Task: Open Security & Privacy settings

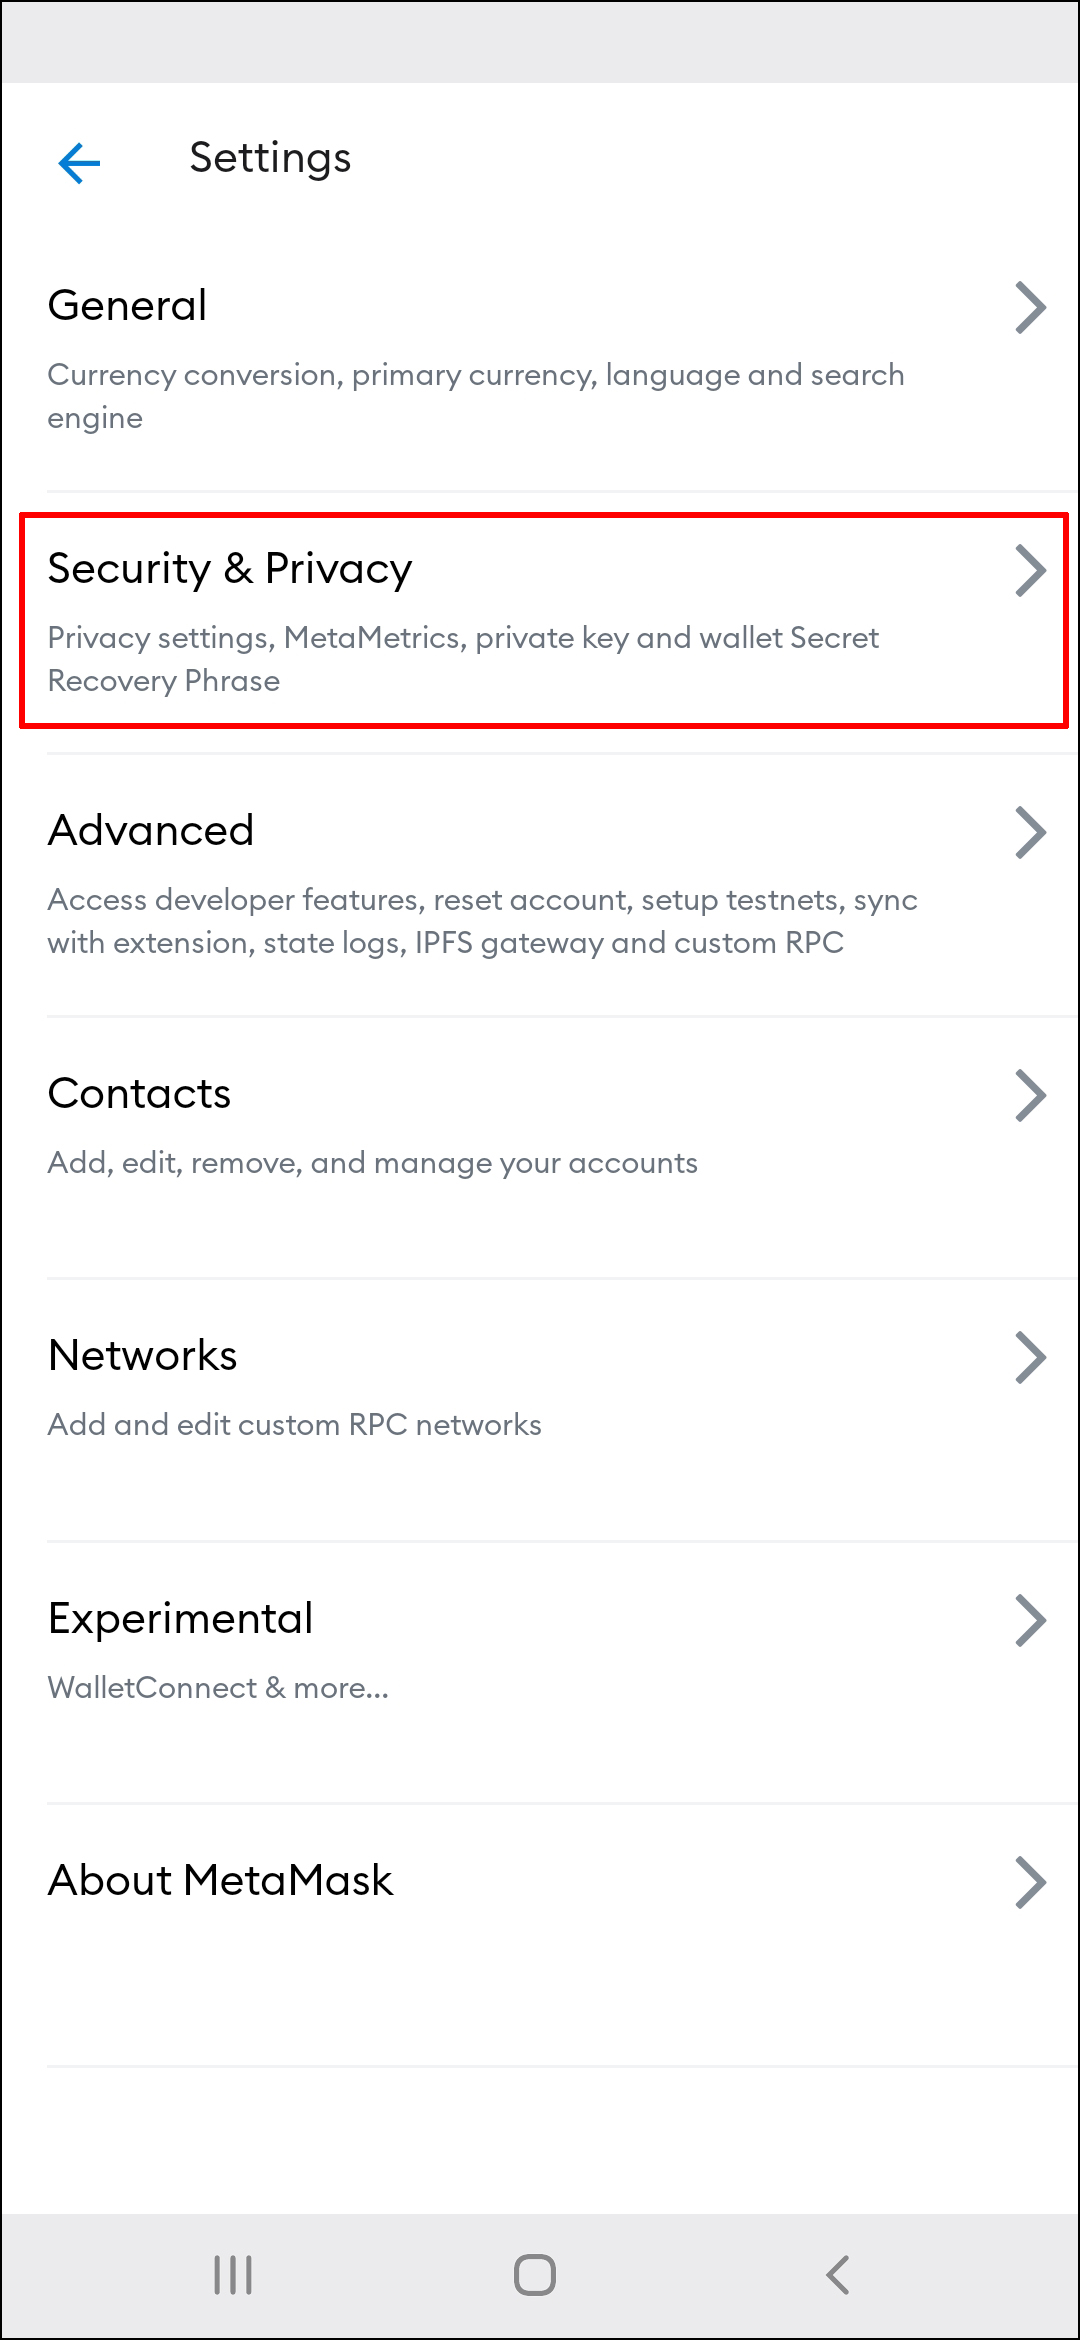Action: point(230,569)
